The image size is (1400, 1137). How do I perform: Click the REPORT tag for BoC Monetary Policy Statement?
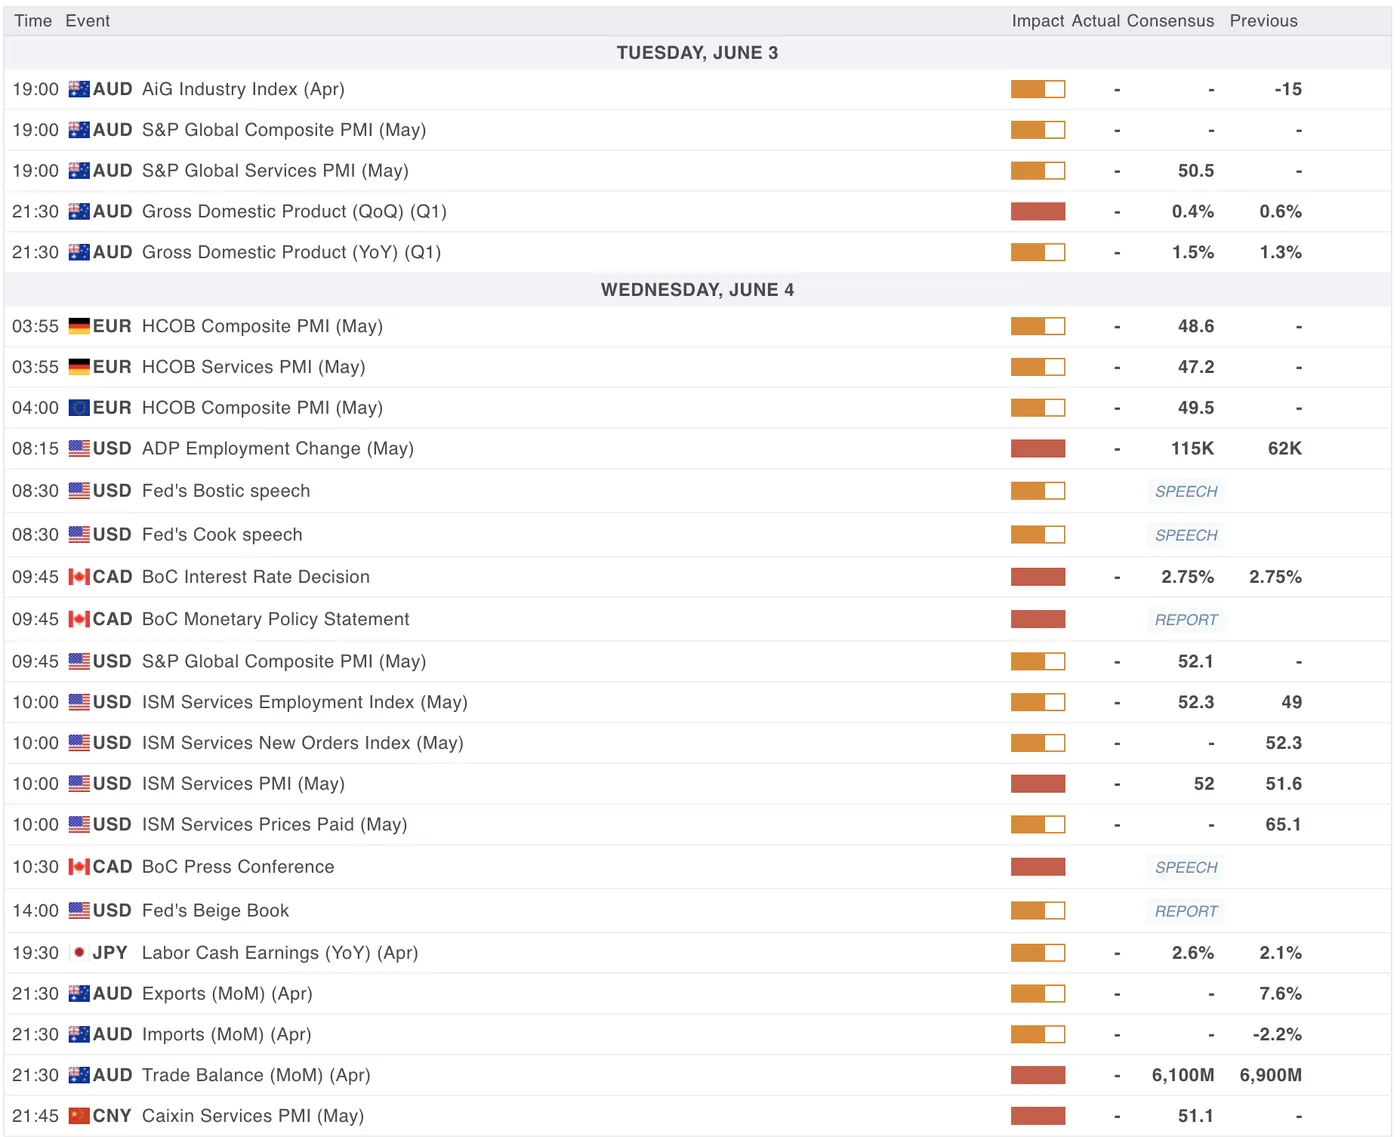tap(1186, 620)
